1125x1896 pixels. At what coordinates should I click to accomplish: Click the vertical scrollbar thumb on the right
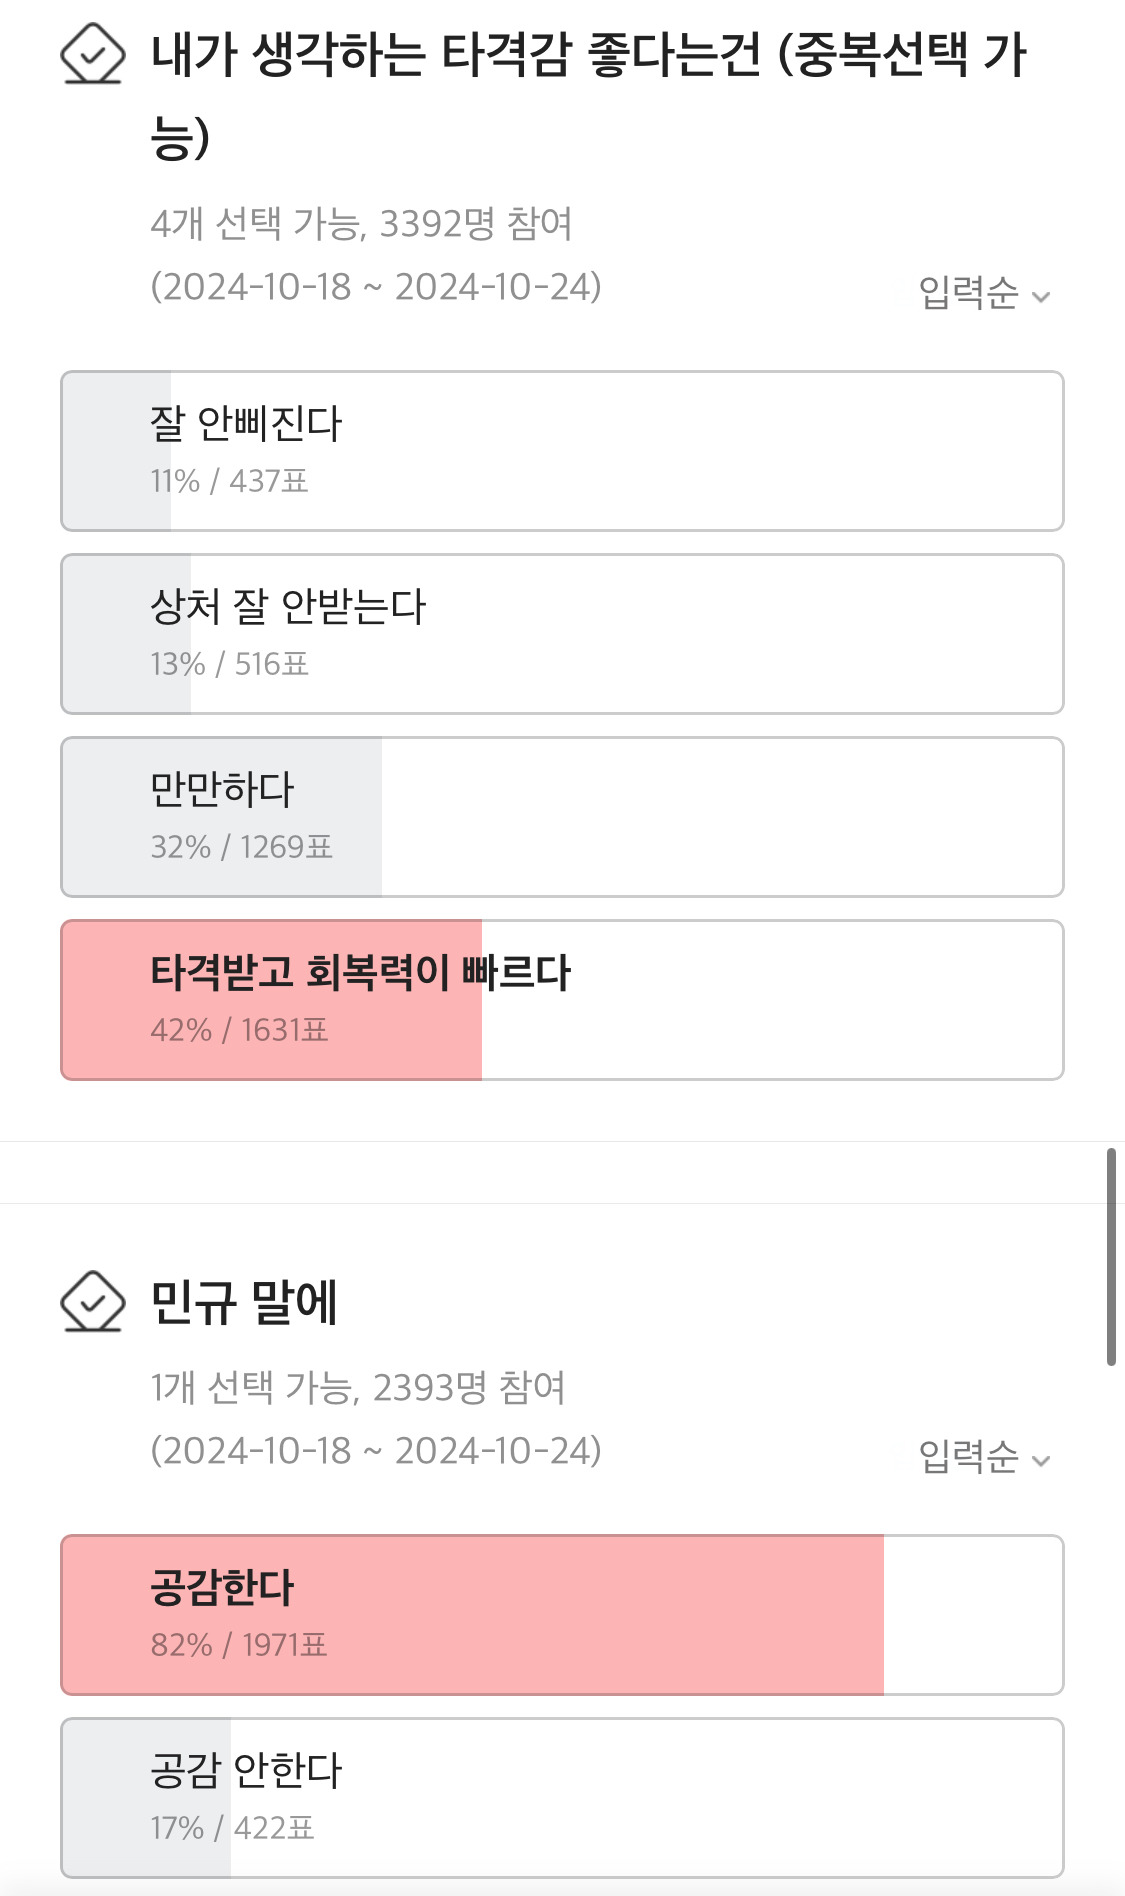pyautogui.click(x=1111, y=1257)
